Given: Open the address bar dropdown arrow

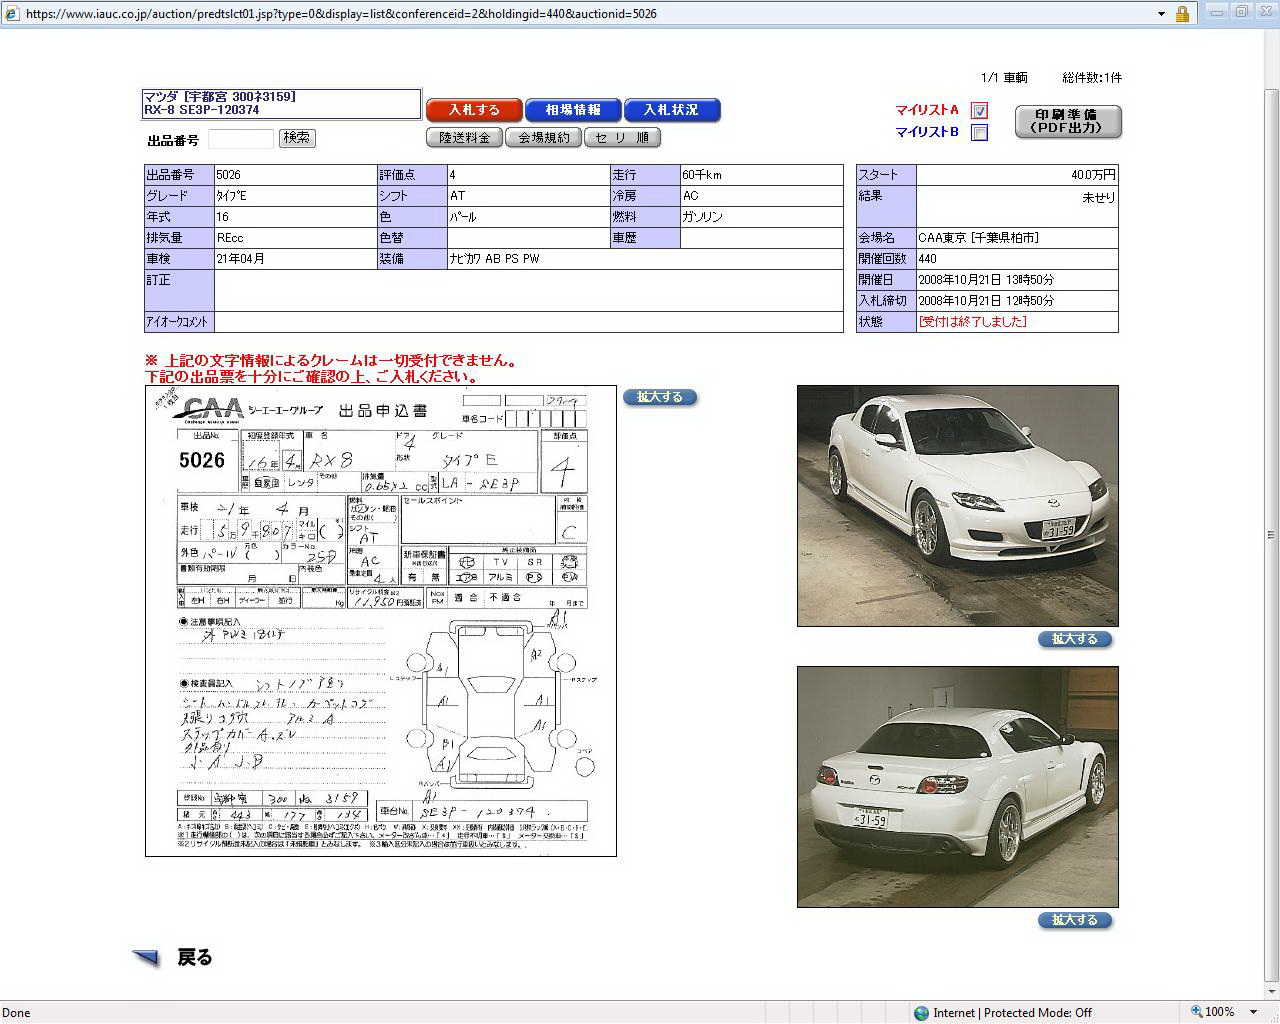Looking at the screenshot, I should click(1161, 14).
